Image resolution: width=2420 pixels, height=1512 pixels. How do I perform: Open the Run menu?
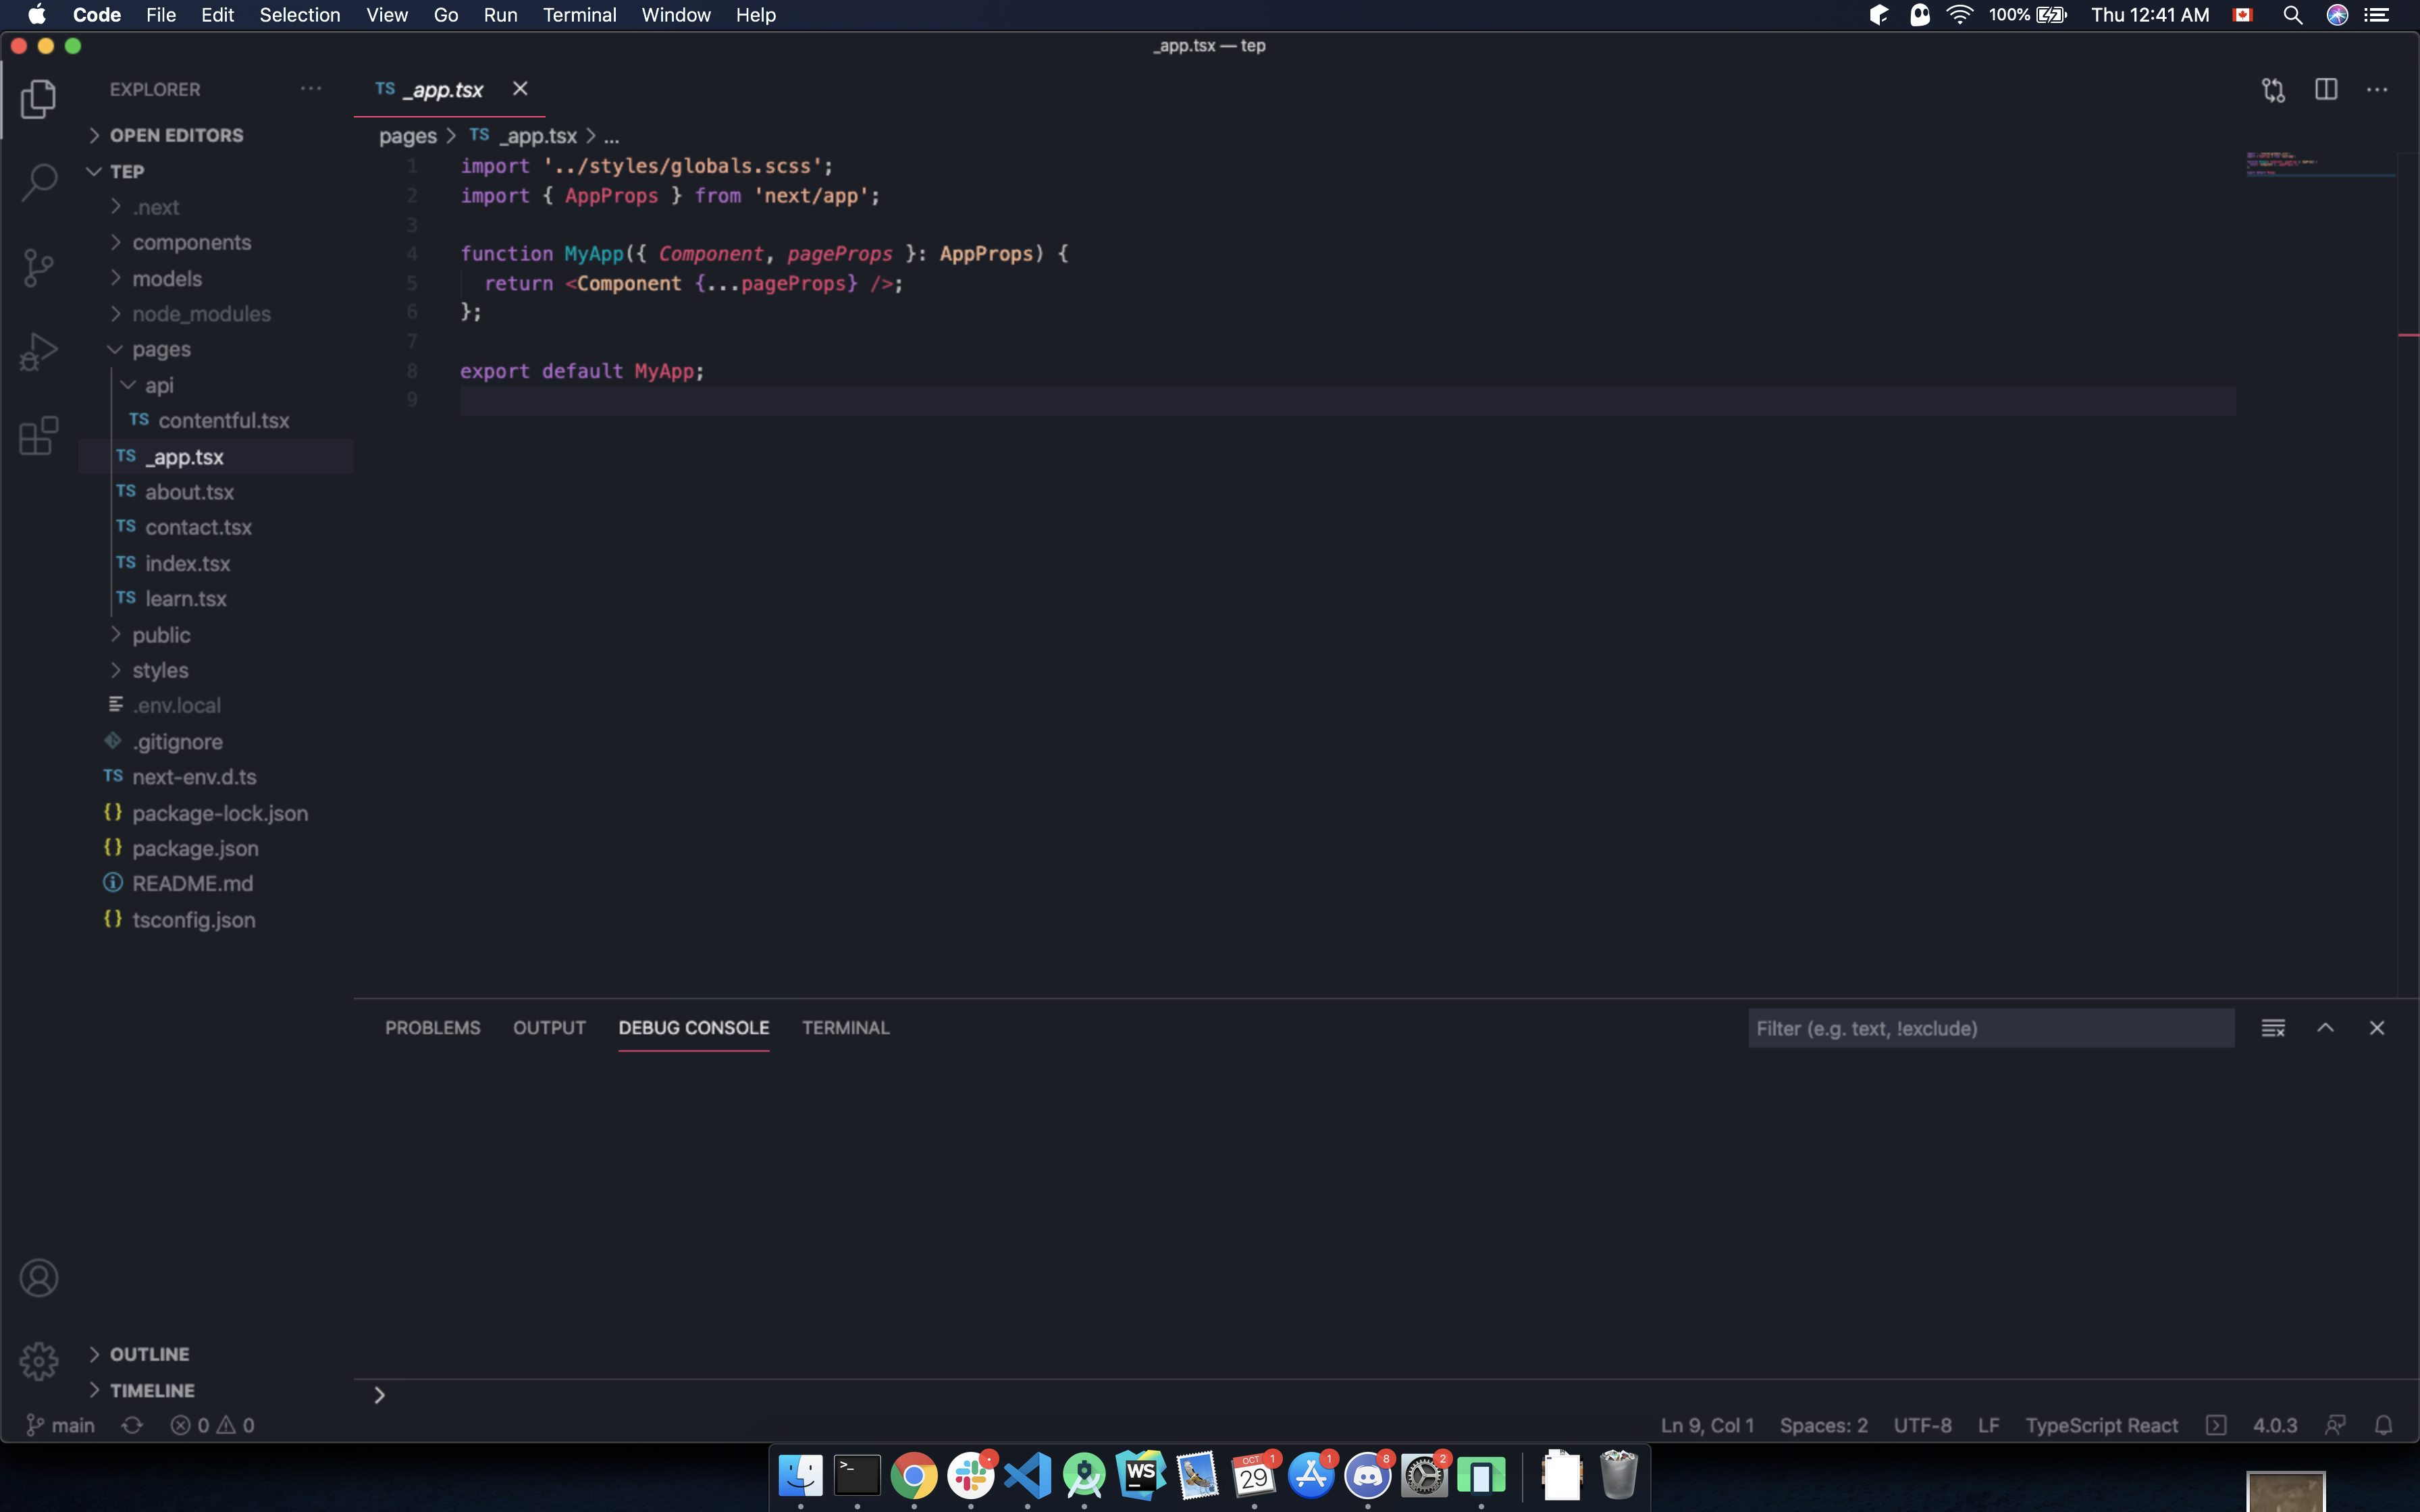click(500, 15)
